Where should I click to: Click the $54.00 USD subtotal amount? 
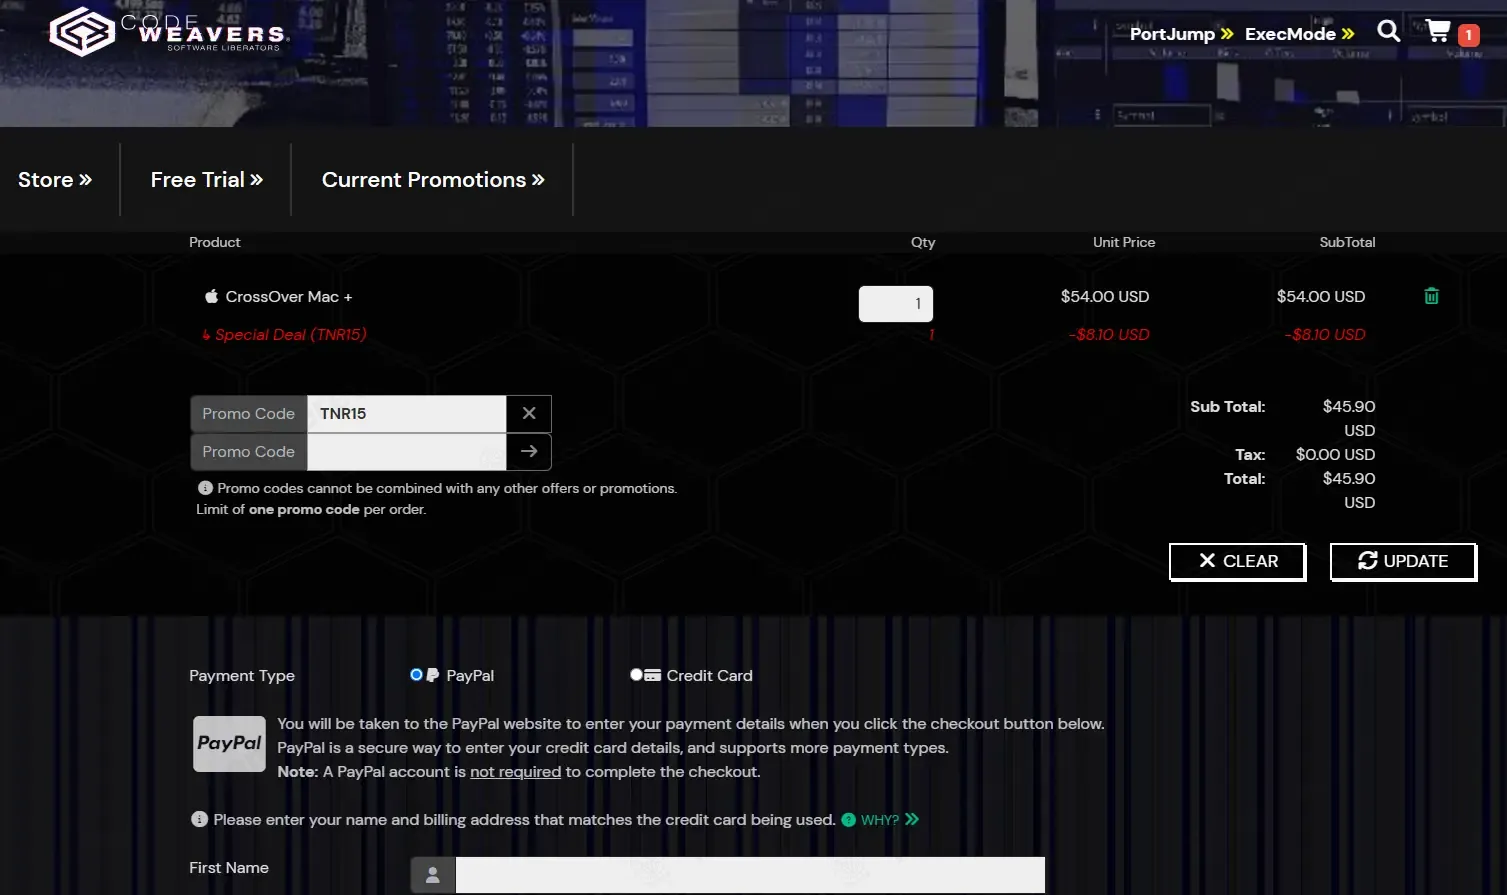(1321, 297)
